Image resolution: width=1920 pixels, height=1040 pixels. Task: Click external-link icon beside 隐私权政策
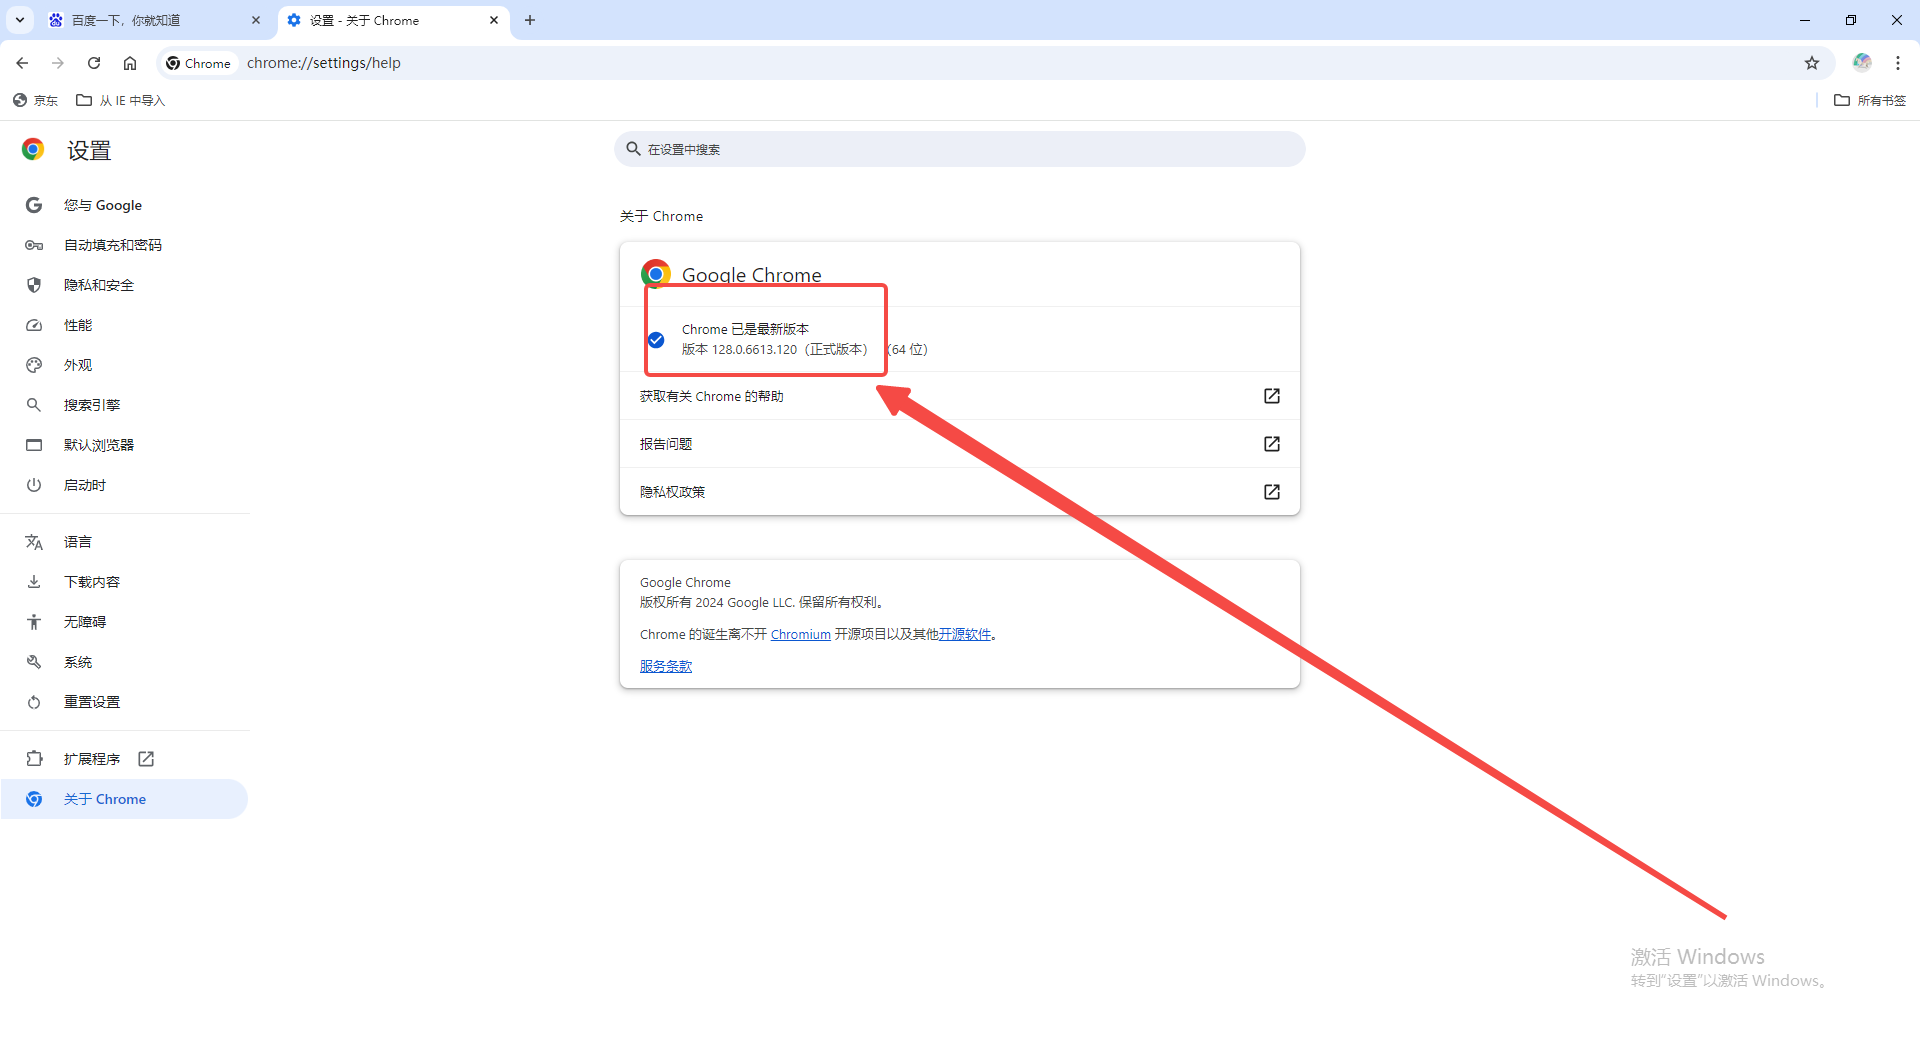point(1272,492)
